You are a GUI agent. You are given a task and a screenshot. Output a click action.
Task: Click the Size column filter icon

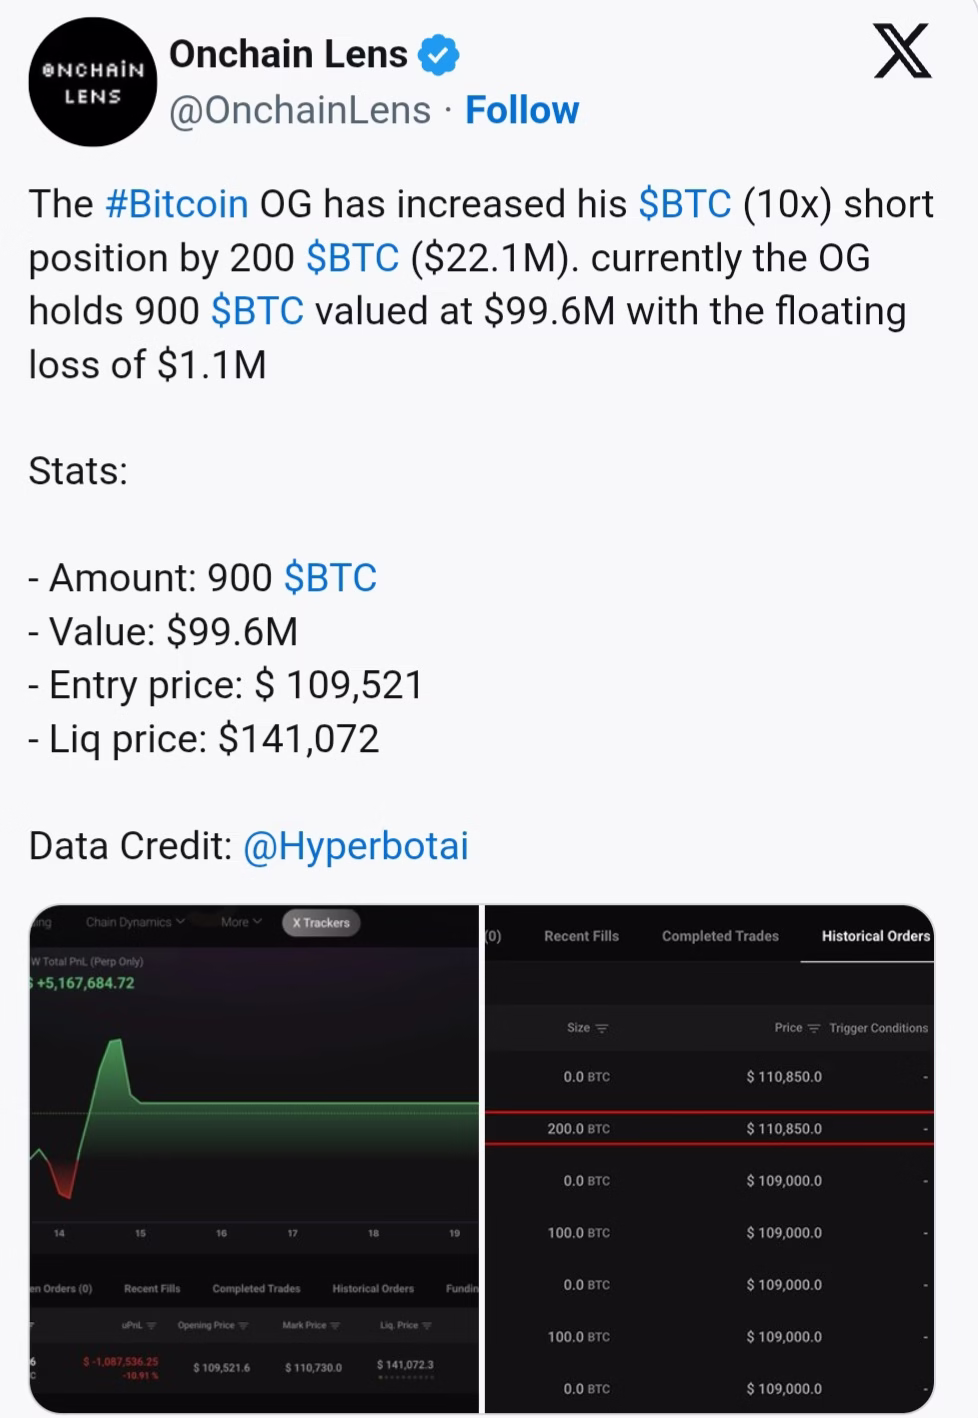click(602, 1028)
